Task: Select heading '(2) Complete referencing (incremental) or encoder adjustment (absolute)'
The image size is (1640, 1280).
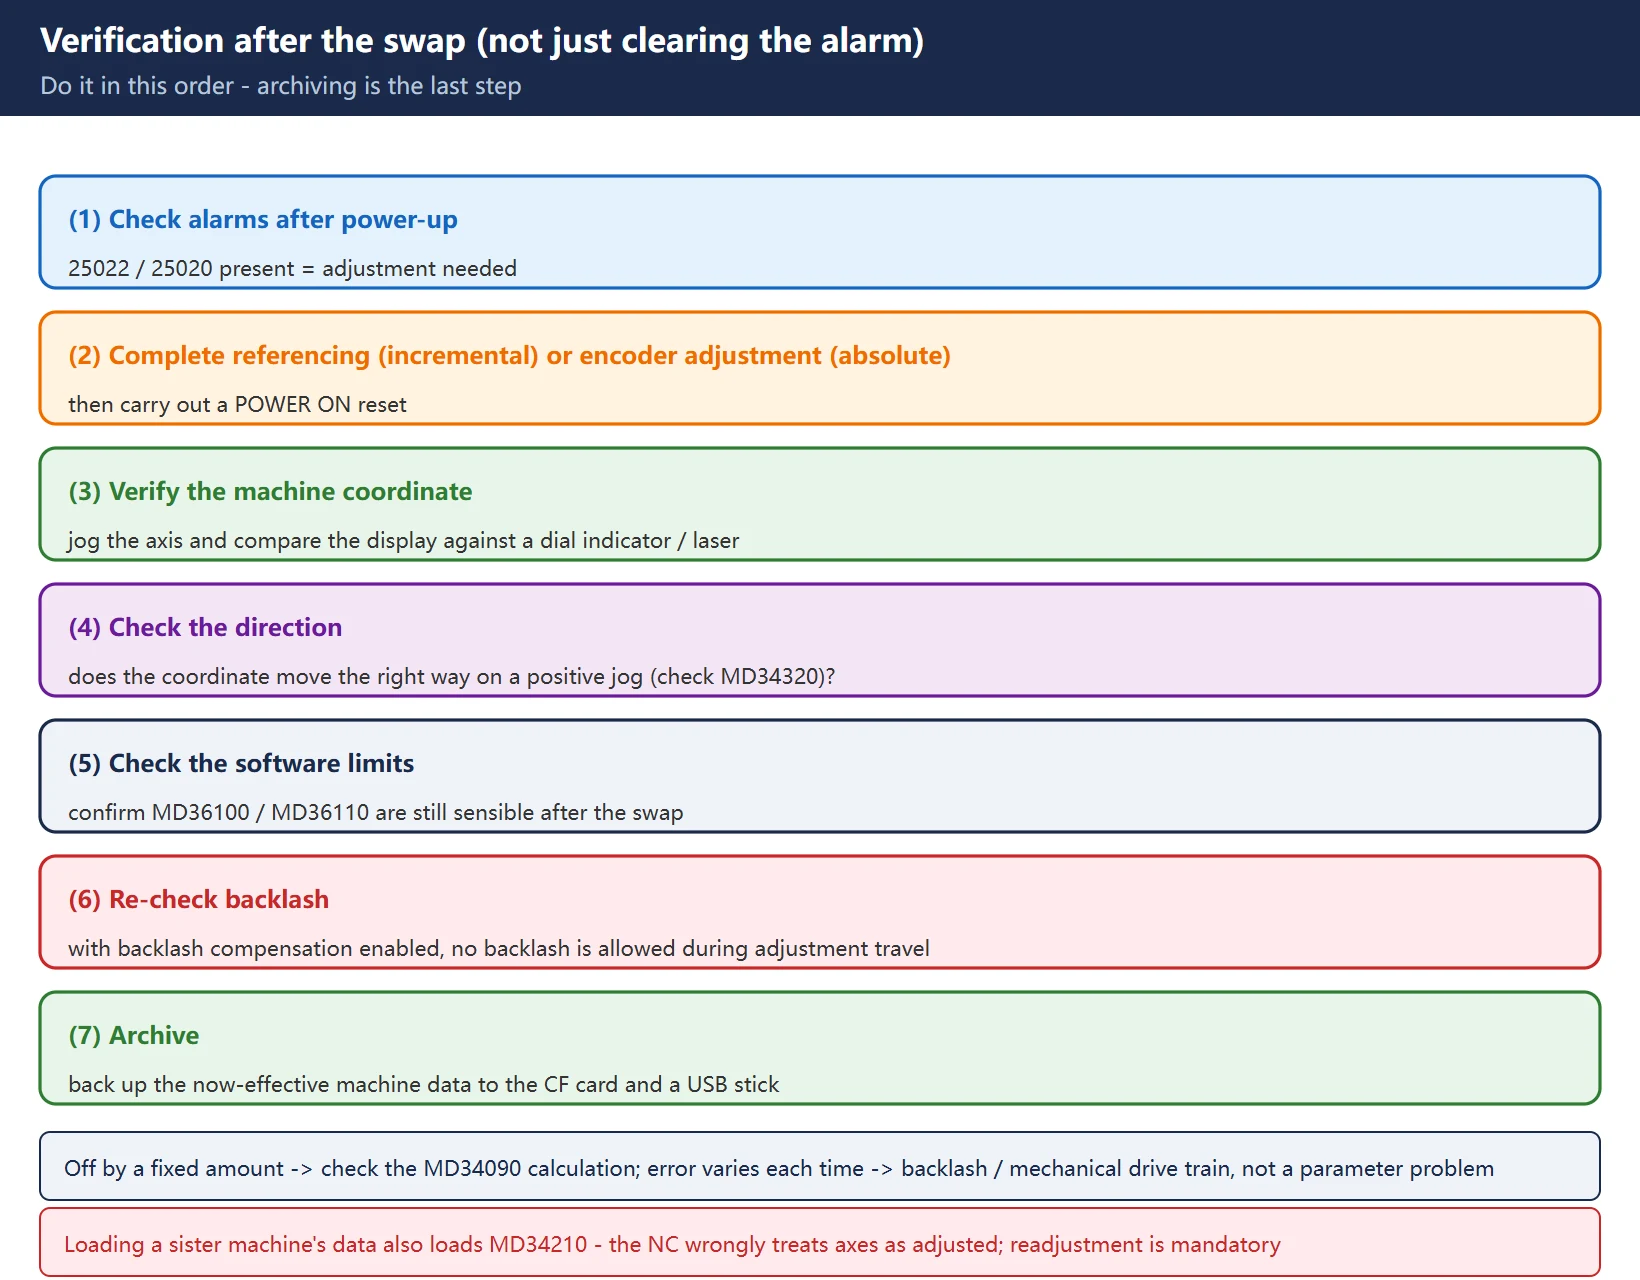Action: pyautogui.click(x=509, y=356)
